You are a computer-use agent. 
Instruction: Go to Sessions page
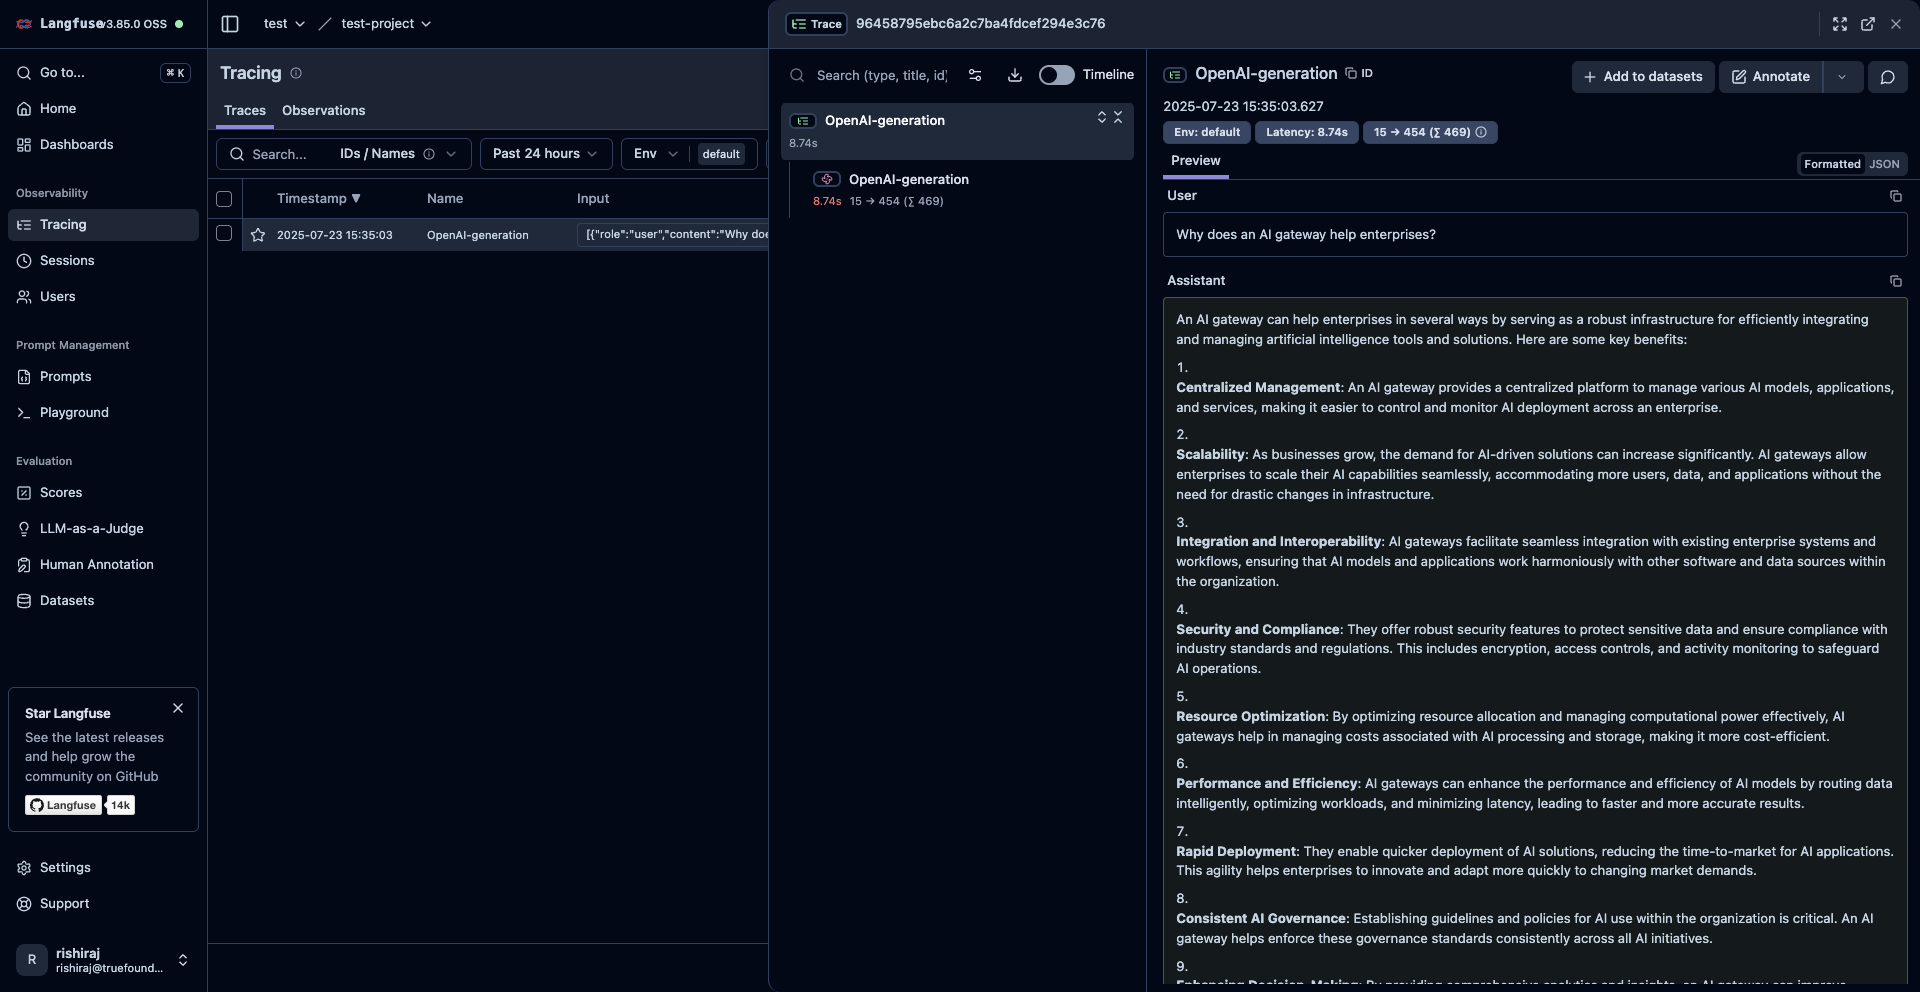pyautogui.click(x=103, y=260)
